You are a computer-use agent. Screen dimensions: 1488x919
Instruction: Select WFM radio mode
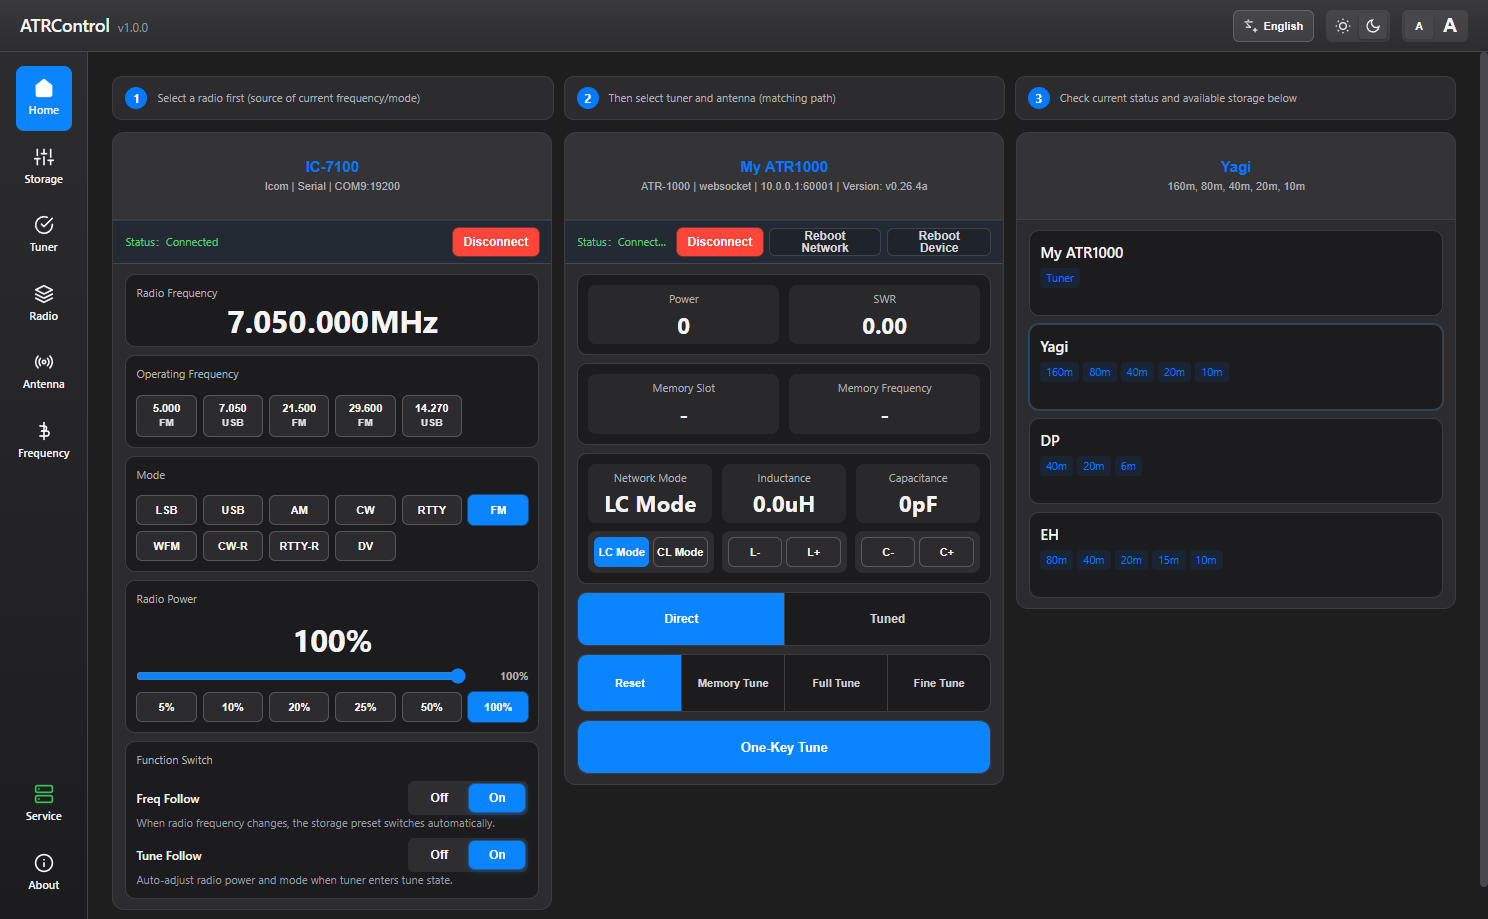click(167, 546)
